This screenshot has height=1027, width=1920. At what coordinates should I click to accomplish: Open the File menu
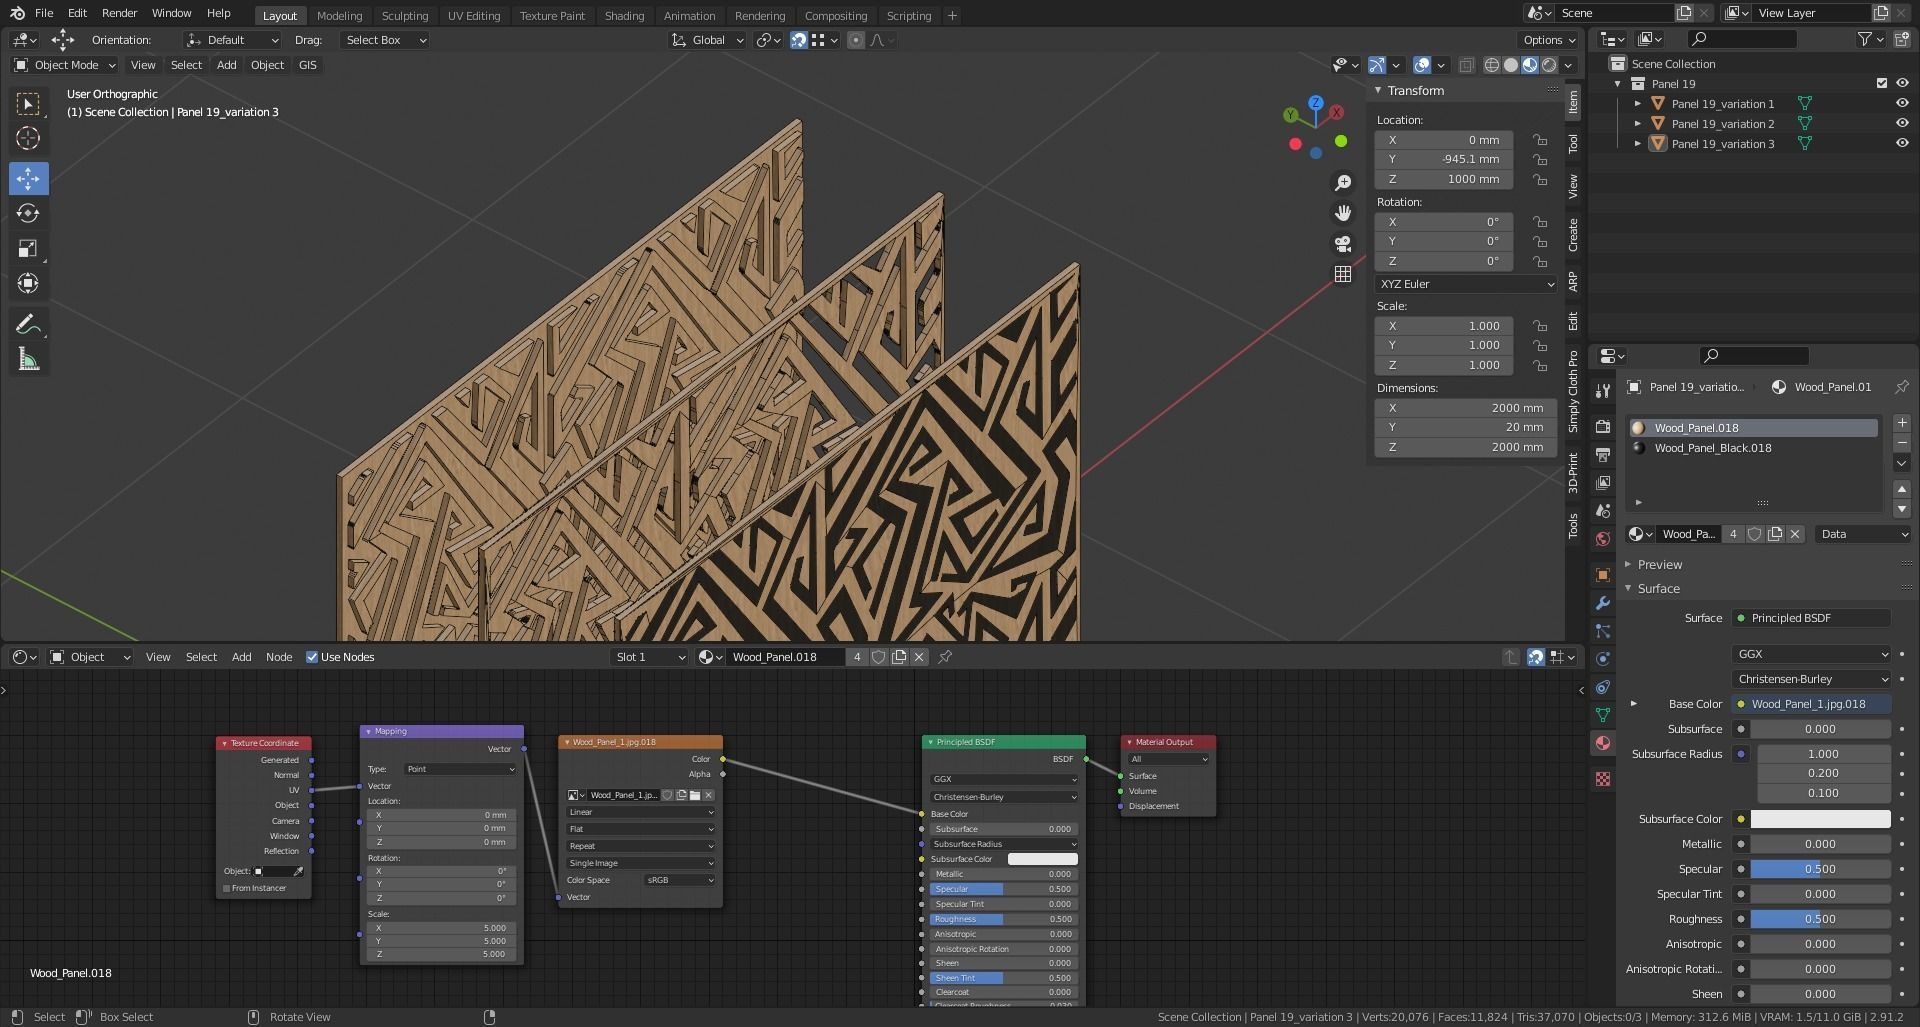(x=44, y=13)
